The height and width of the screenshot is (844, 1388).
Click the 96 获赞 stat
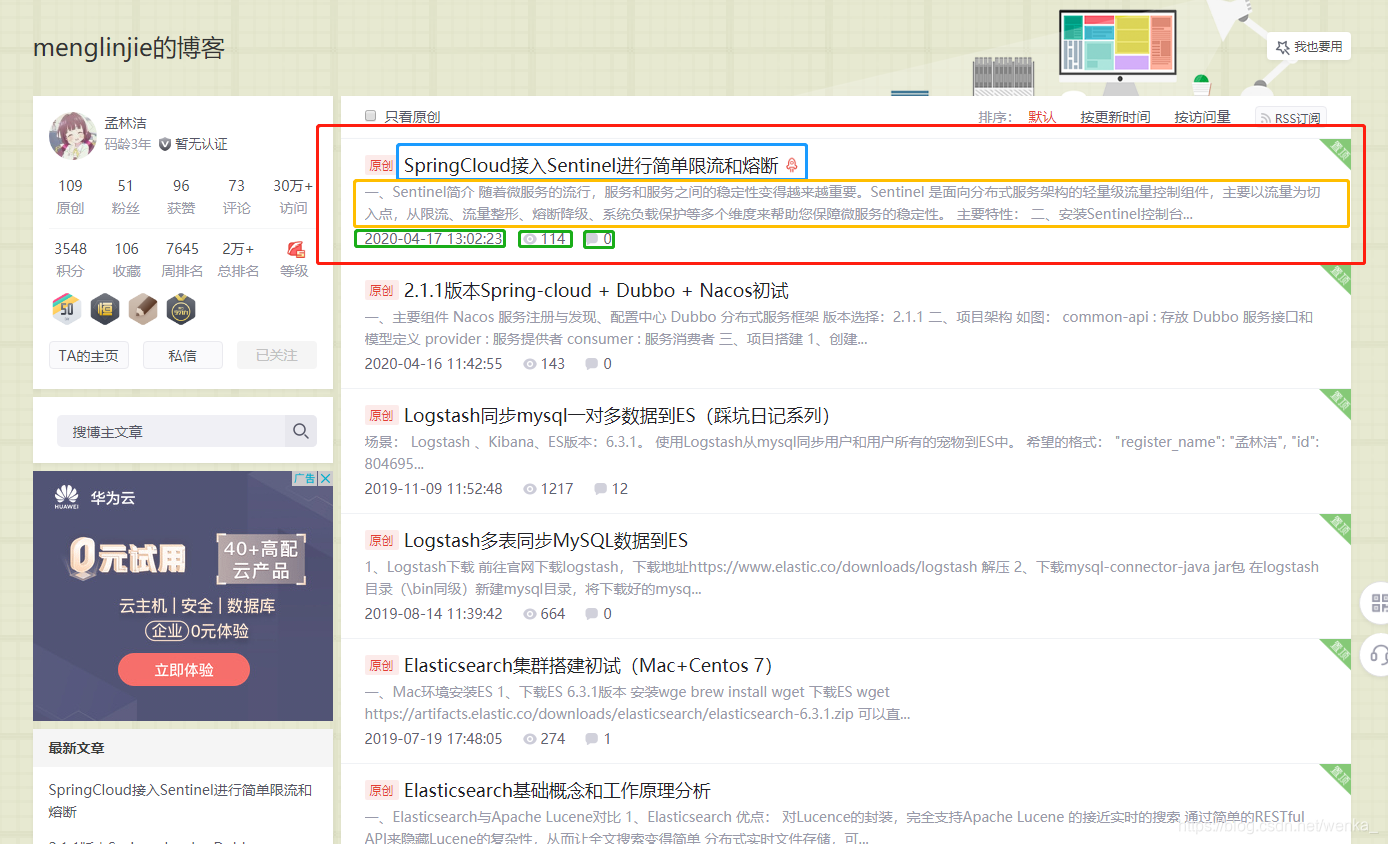(181, 197)
